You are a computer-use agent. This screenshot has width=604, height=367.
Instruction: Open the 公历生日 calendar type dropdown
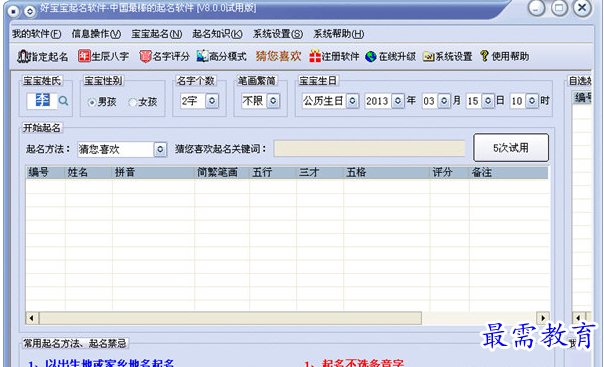point(352,101)
